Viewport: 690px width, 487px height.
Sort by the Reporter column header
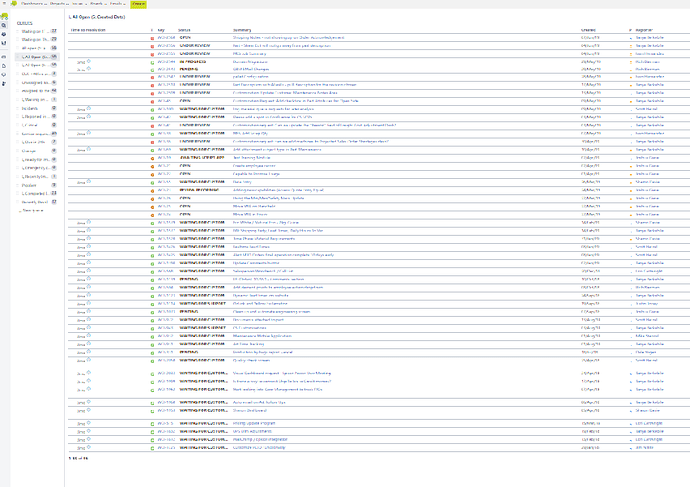coord(644,30)
